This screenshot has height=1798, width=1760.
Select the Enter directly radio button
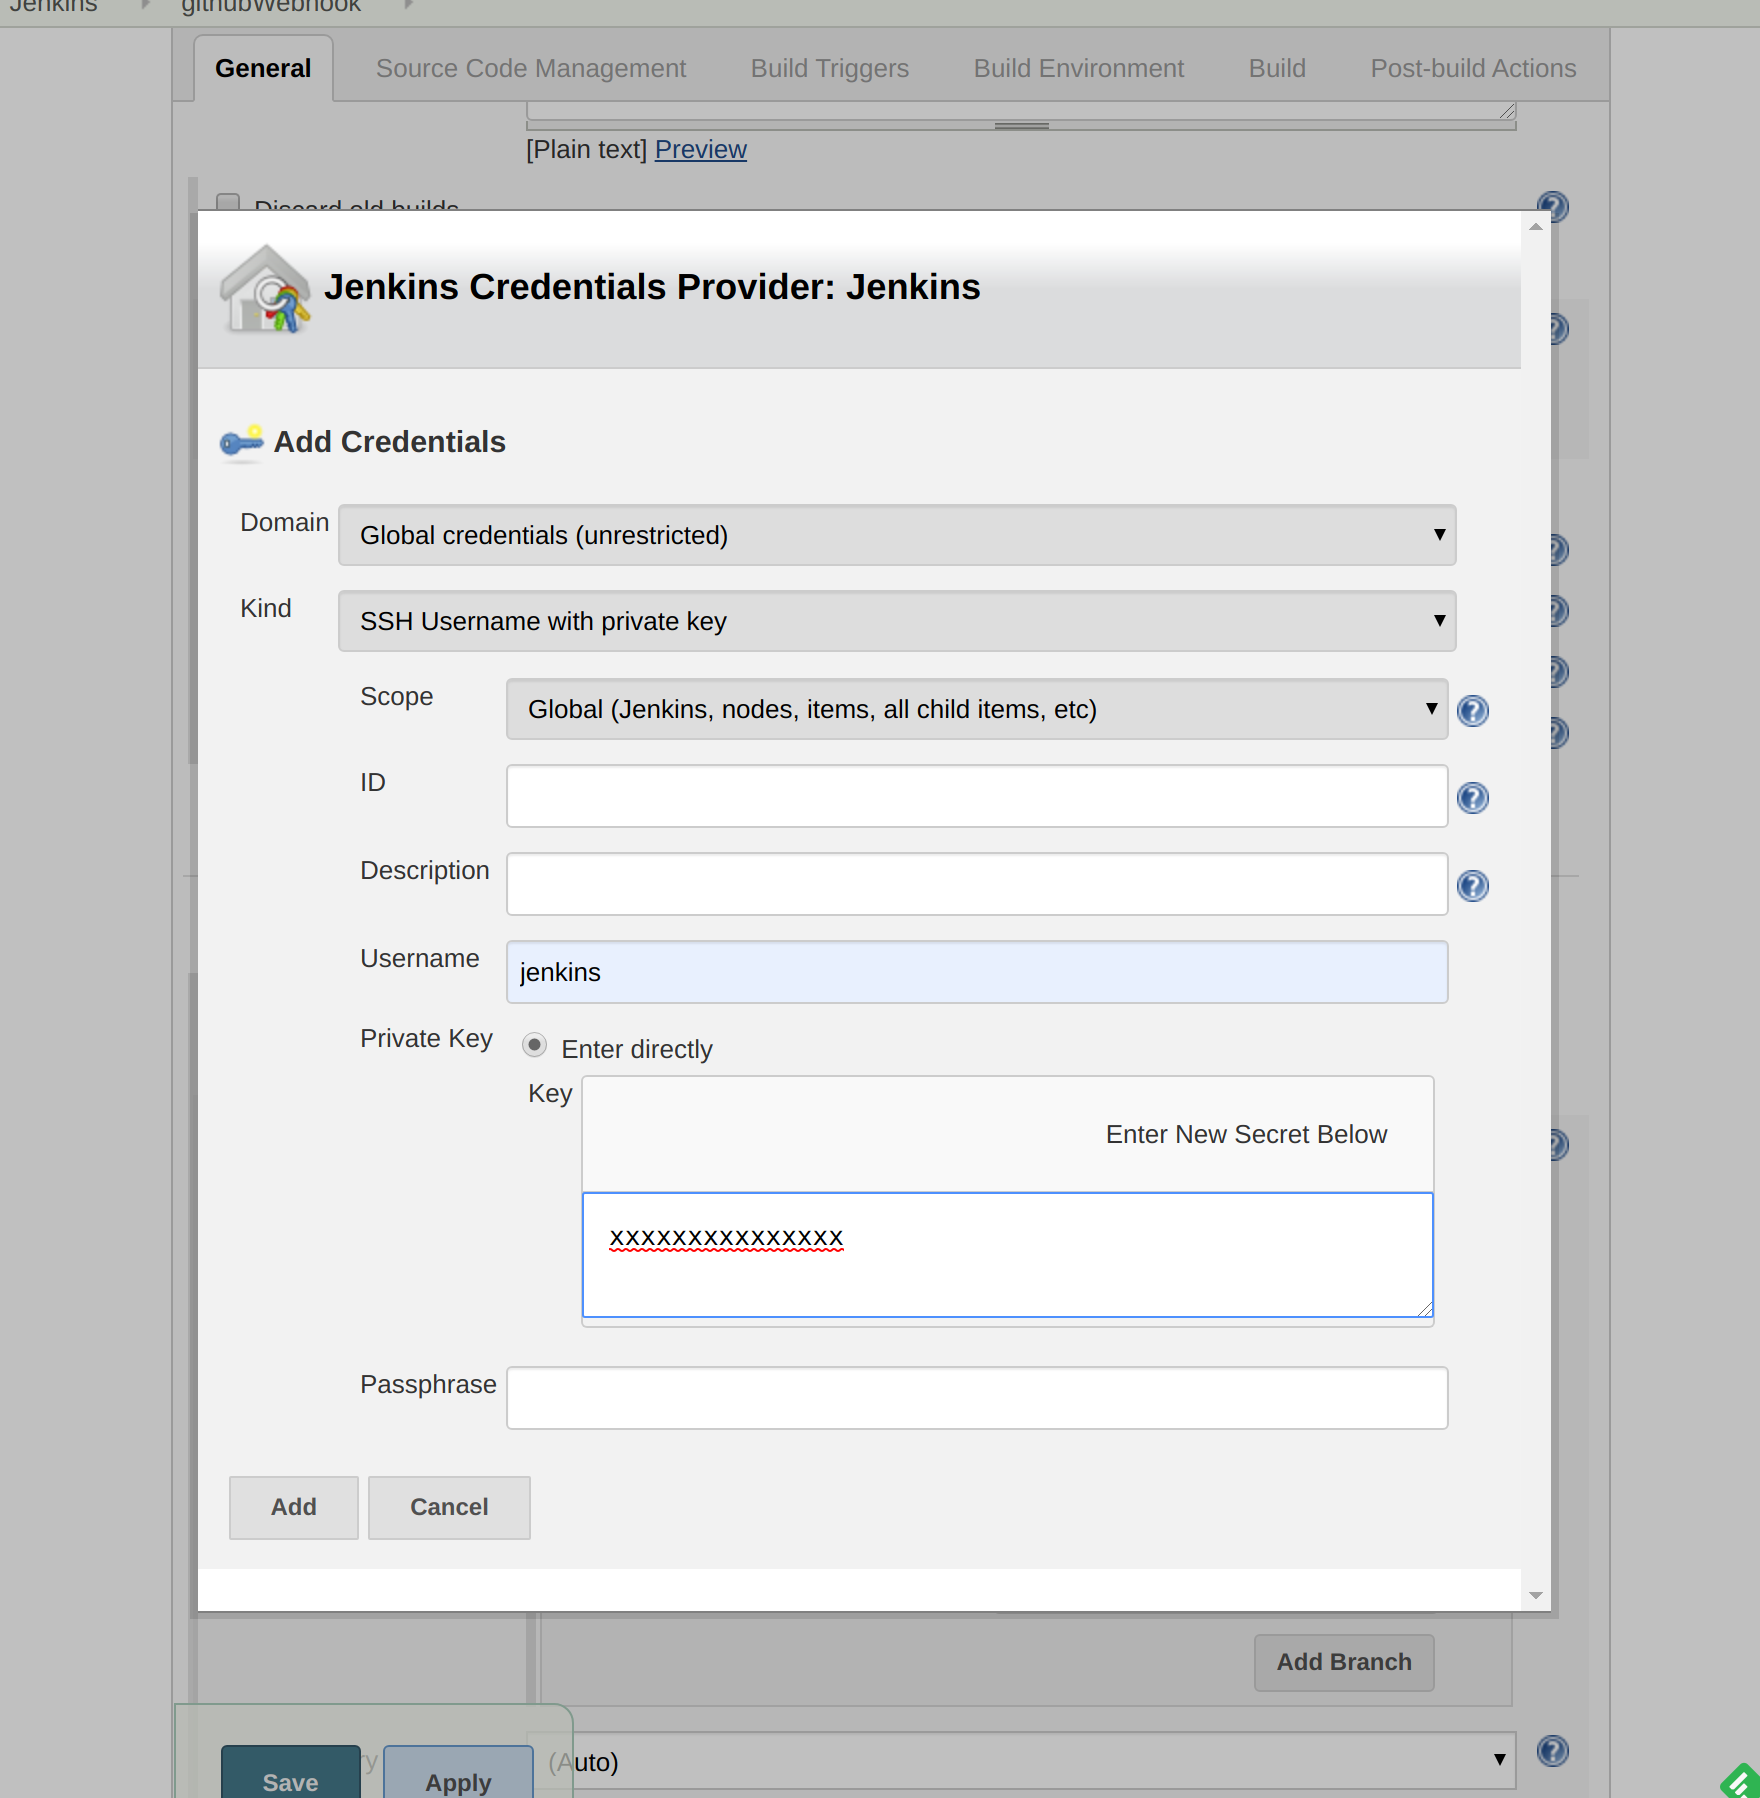[534, 1044]
